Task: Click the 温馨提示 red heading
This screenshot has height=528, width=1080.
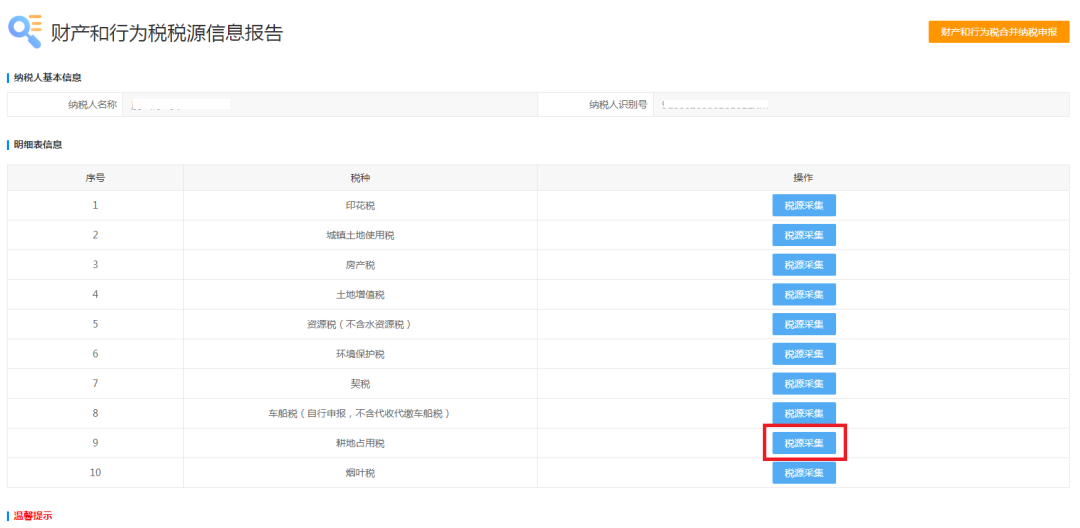Action: tap(33, 516)
